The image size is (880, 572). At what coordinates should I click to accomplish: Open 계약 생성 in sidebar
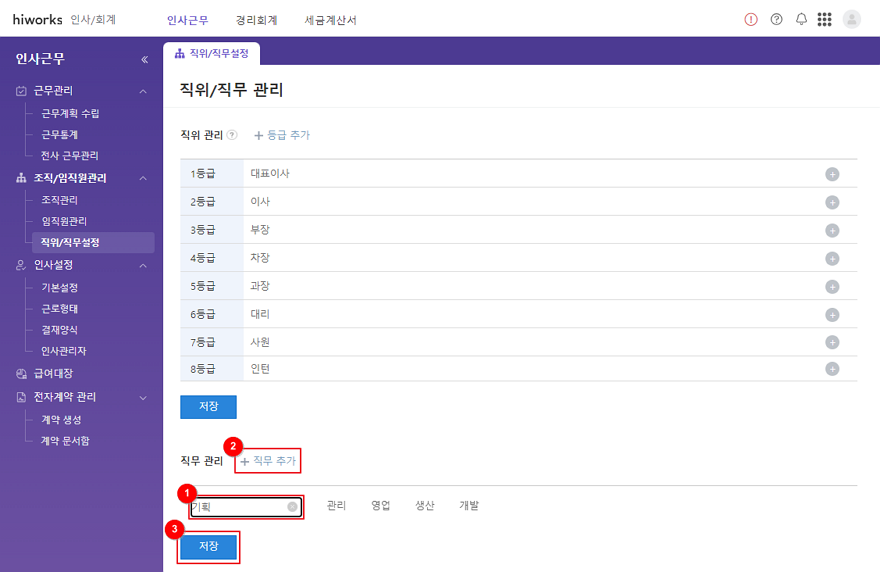61,420
